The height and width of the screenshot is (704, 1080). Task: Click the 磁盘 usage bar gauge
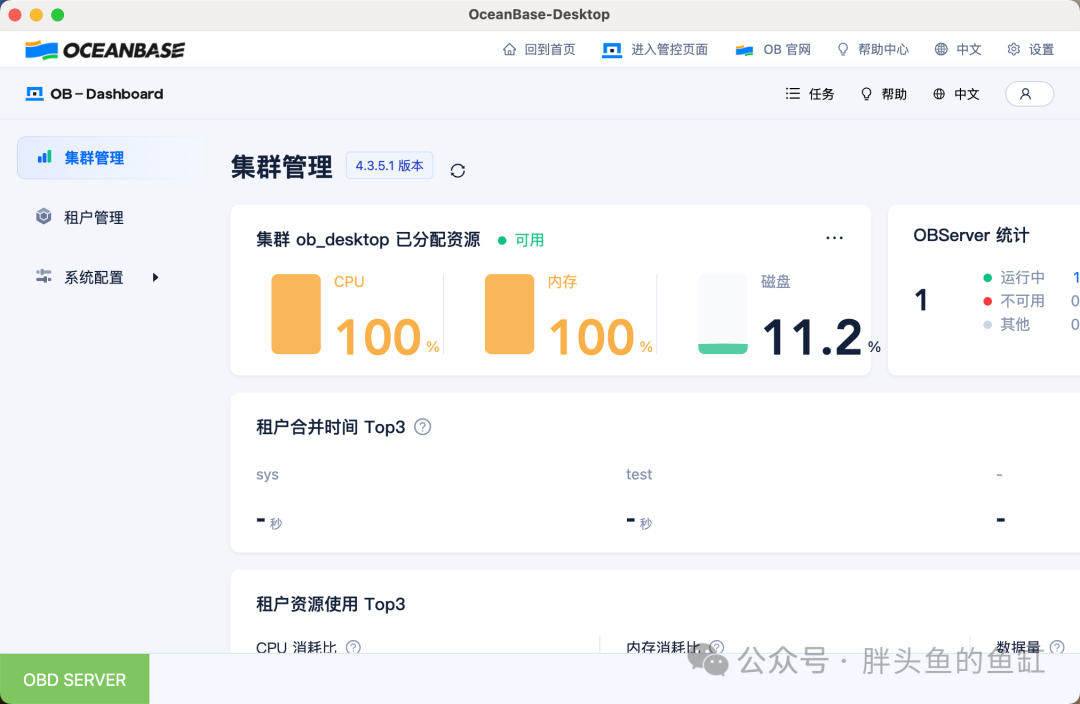click(x=723, y=314)
